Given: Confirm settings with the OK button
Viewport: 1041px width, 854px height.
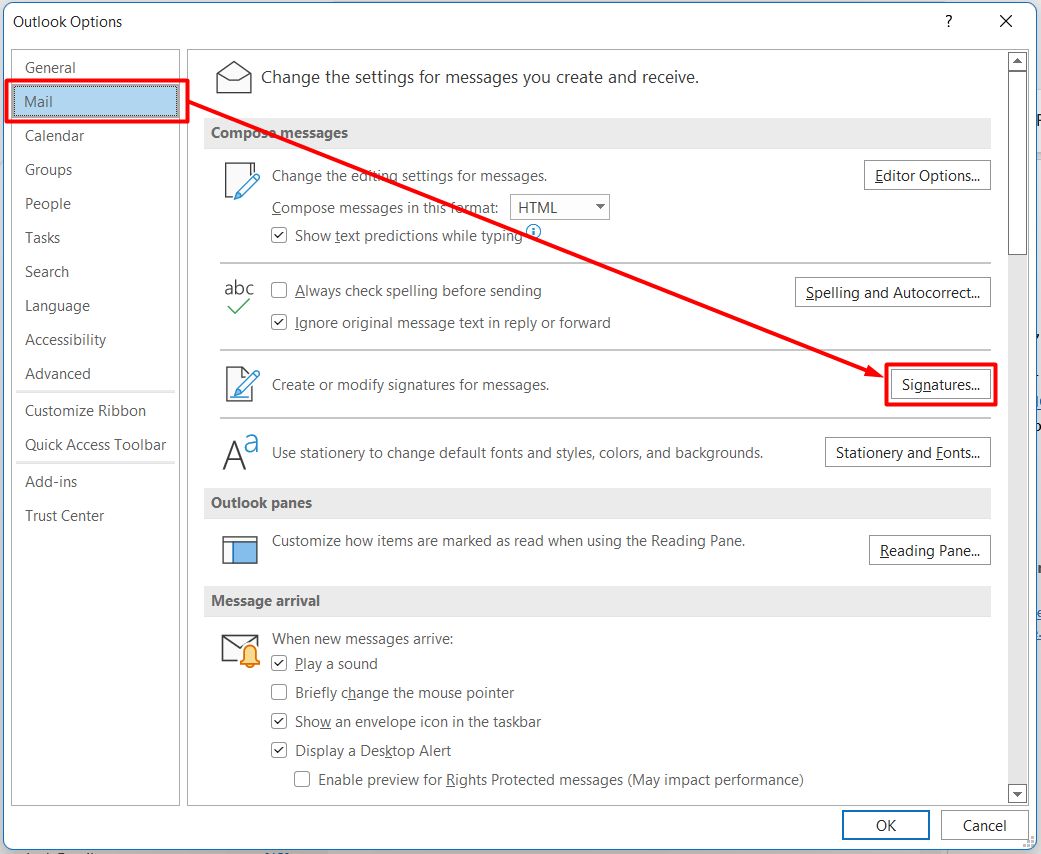Looking at the screenshot, I should coord(886,825).
